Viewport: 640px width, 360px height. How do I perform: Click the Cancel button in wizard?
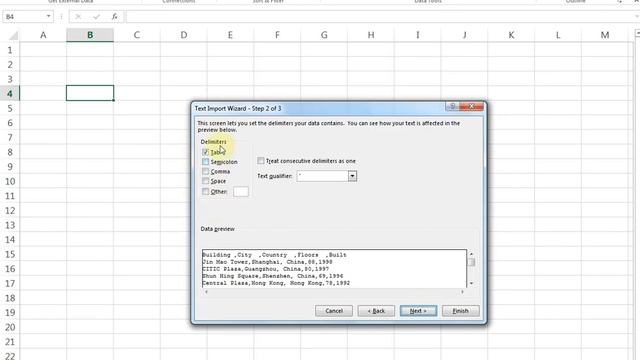coord(333,311)
